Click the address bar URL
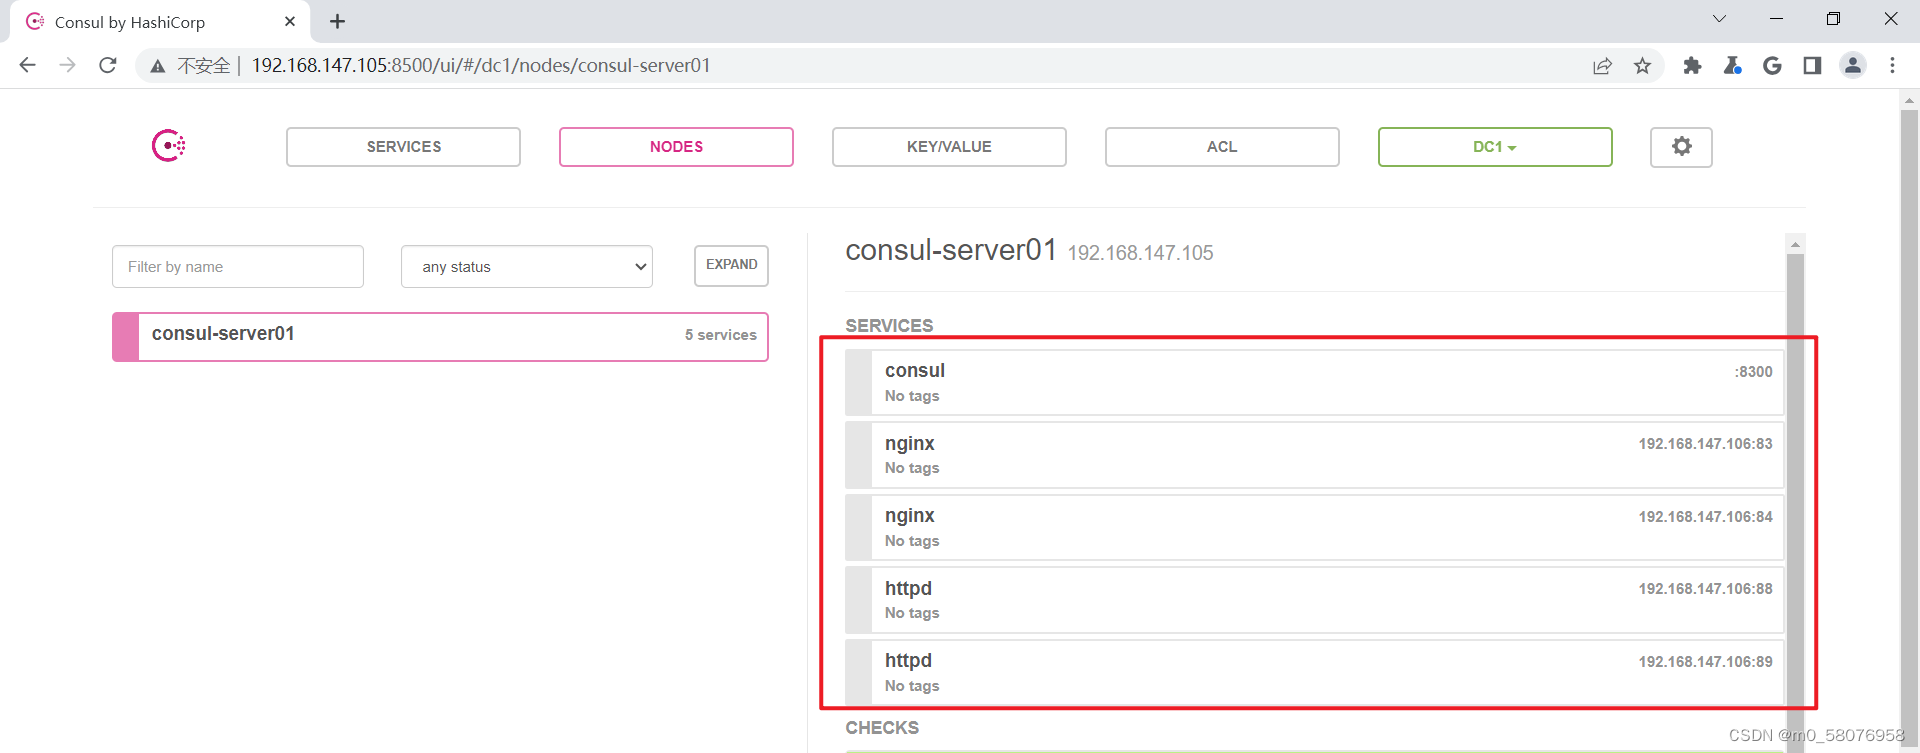 [x=481, y=65]
